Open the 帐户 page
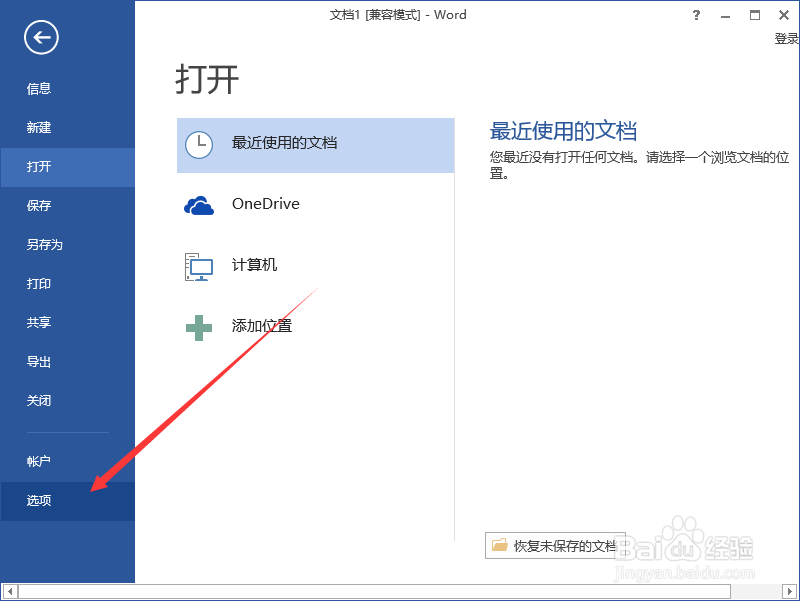 click(x=67, y=461)
